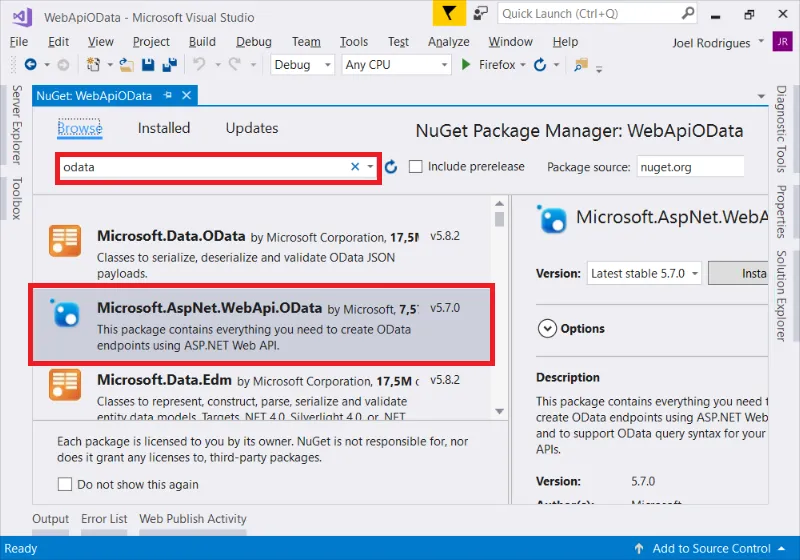
Task: Open the Any CPU platform dropdown
Action: [x=396, y=65]
